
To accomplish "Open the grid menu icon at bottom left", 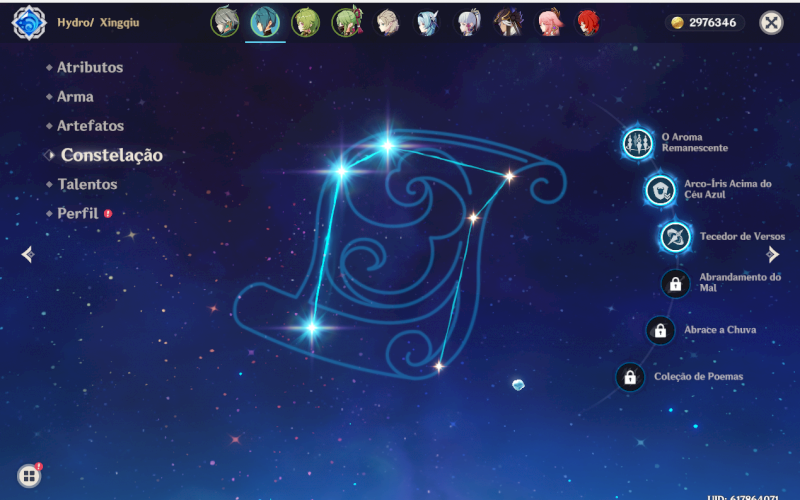I will 29,476.
